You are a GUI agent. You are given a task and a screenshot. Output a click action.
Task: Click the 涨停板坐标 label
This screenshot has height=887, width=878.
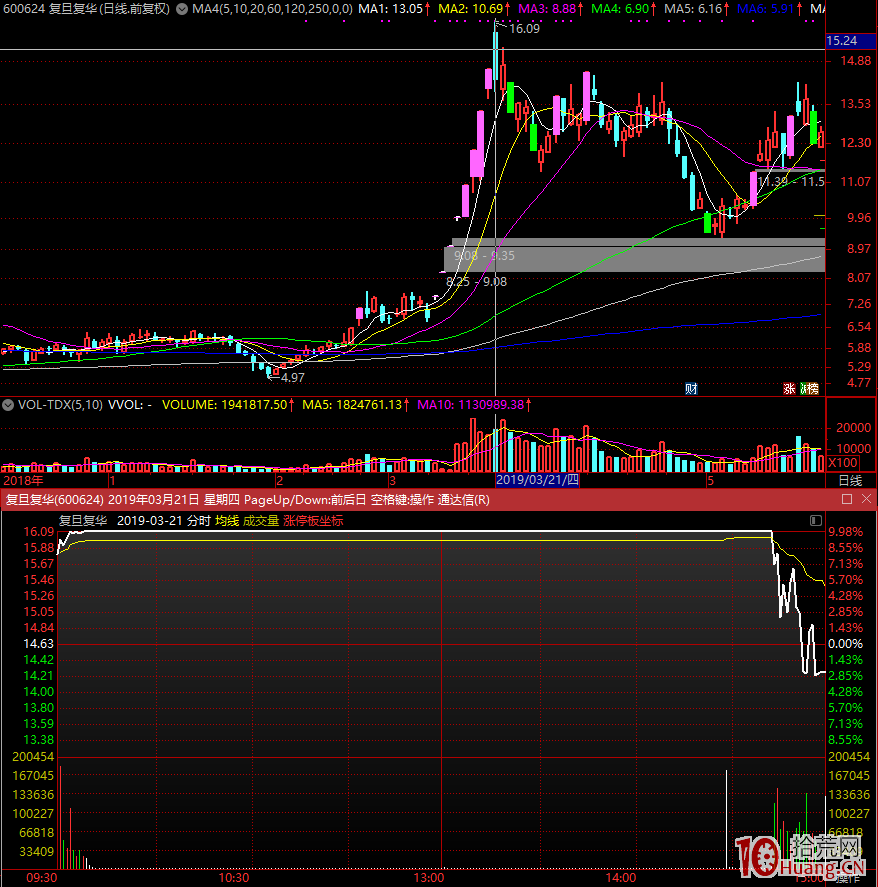tap(313, 520)
